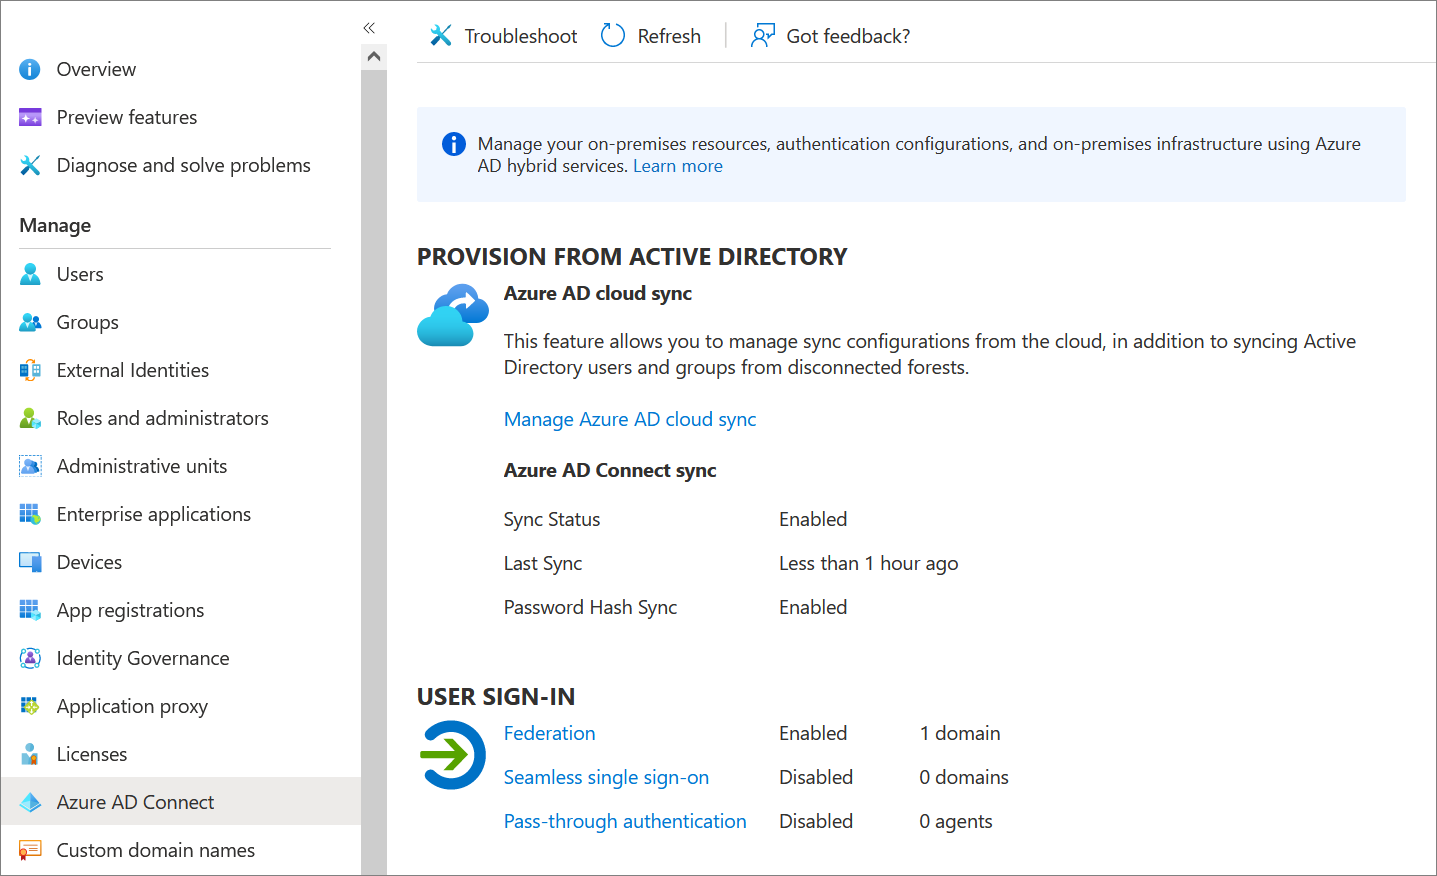The height and width of the screenshot is (876, 1437).
Task: Click the Groups icon in the sidebar
Action: (x=30, y=321)
